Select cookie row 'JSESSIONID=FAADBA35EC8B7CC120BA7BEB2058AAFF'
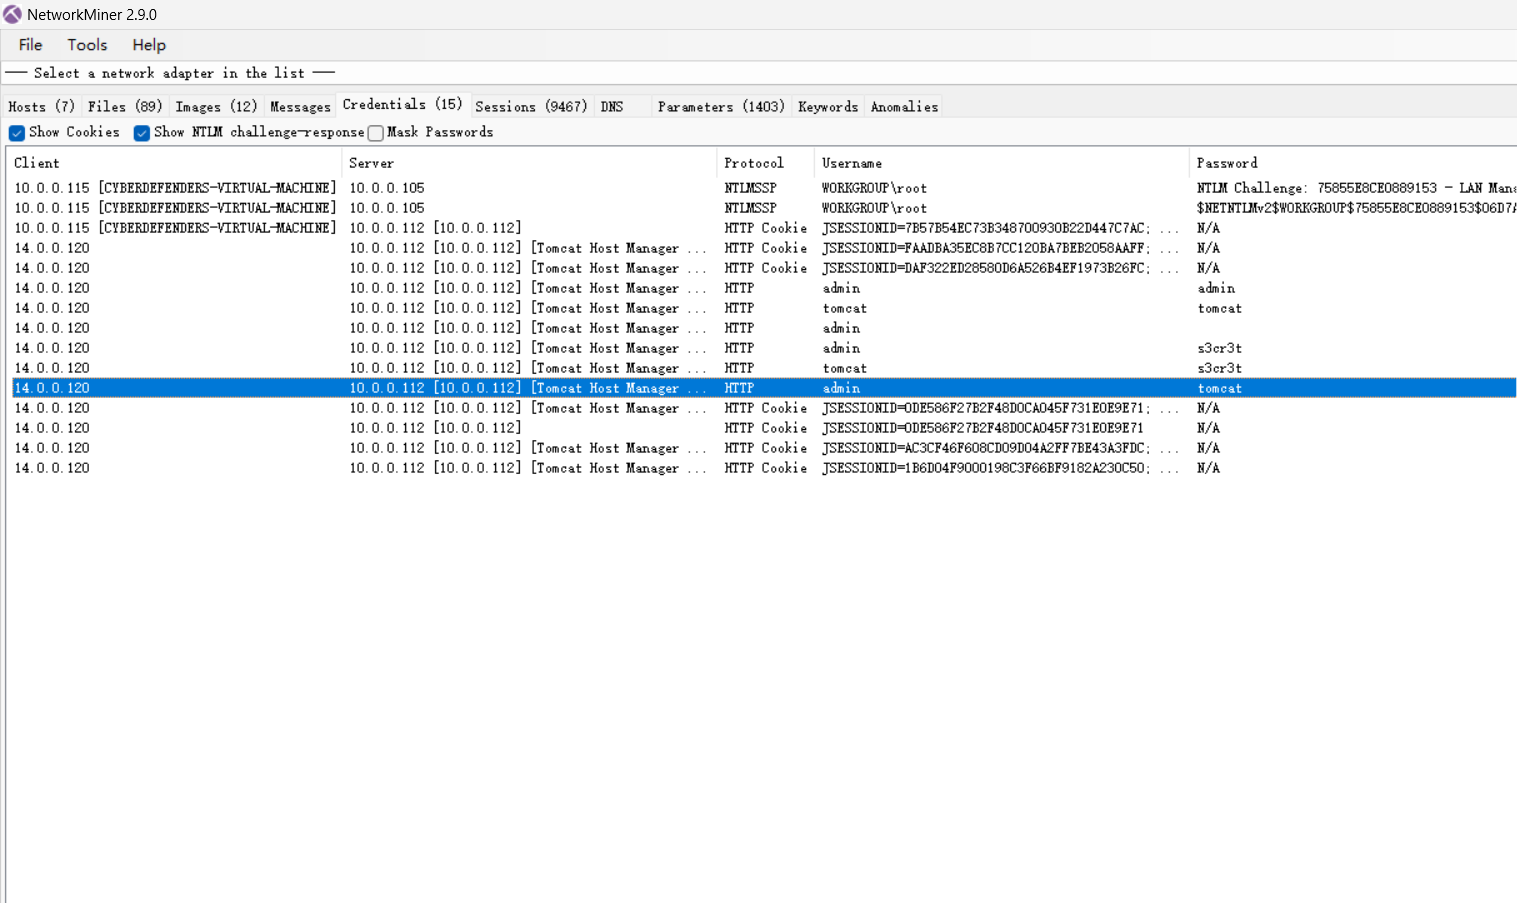The image size is (1517, 903). 764,248
